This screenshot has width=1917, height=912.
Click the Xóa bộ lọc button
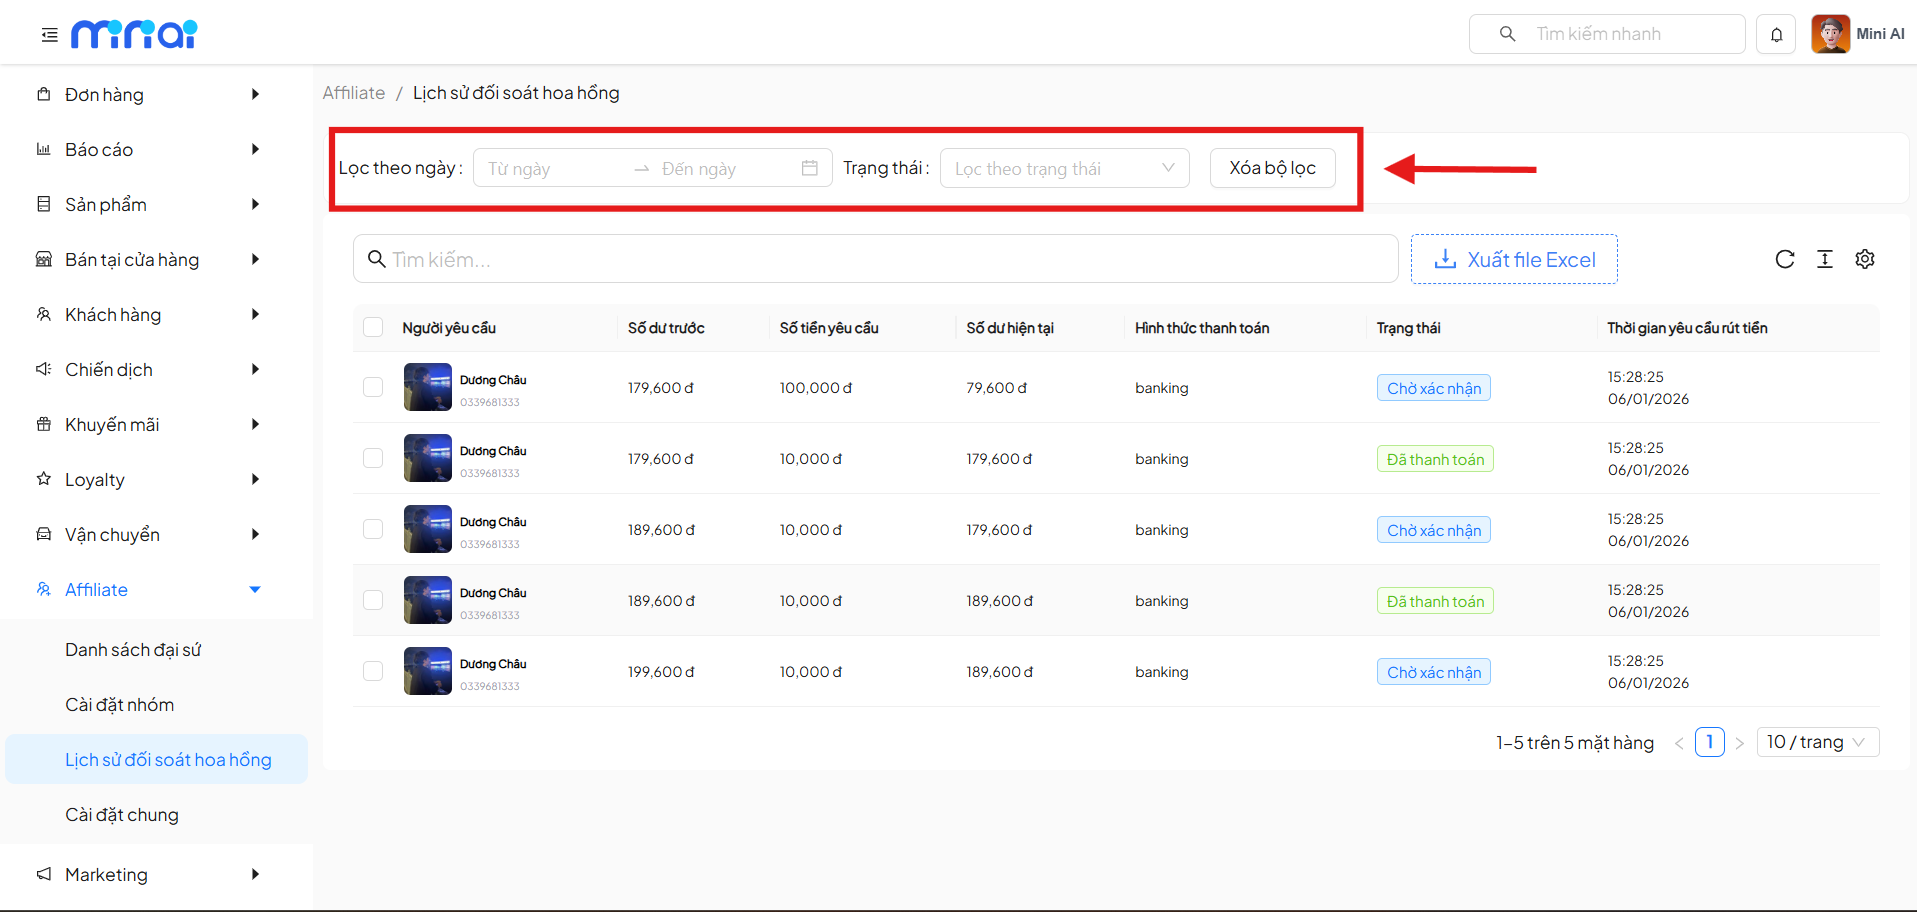(1272, 168)
